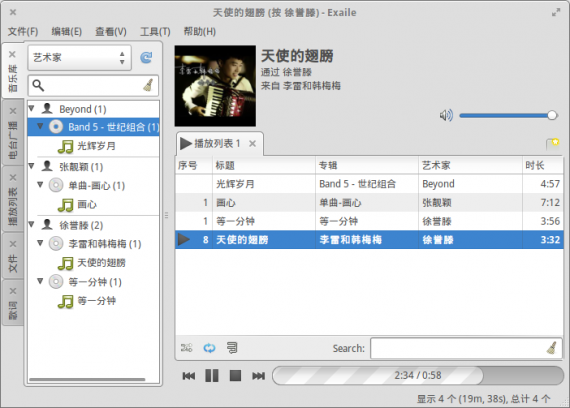Mute audio via the speaker icon

pyautogui.click(x=446, y=116)
